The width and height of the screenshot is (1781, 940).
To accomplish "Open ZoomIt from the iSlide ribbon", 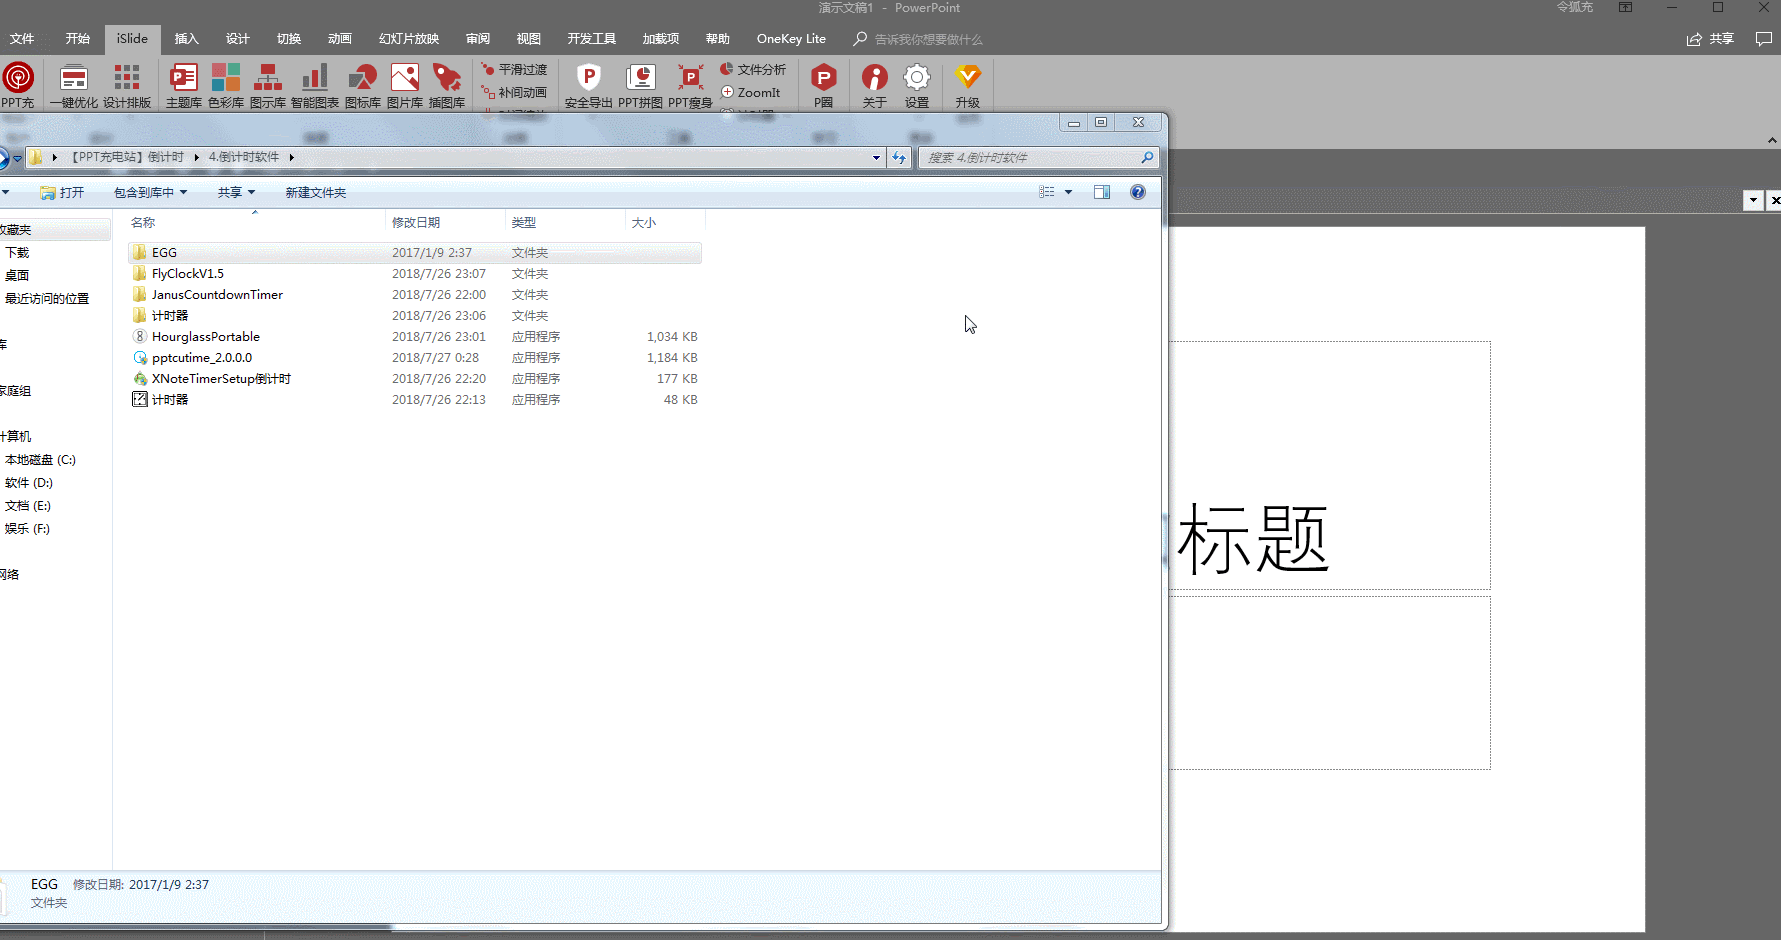I will point(753,92).
